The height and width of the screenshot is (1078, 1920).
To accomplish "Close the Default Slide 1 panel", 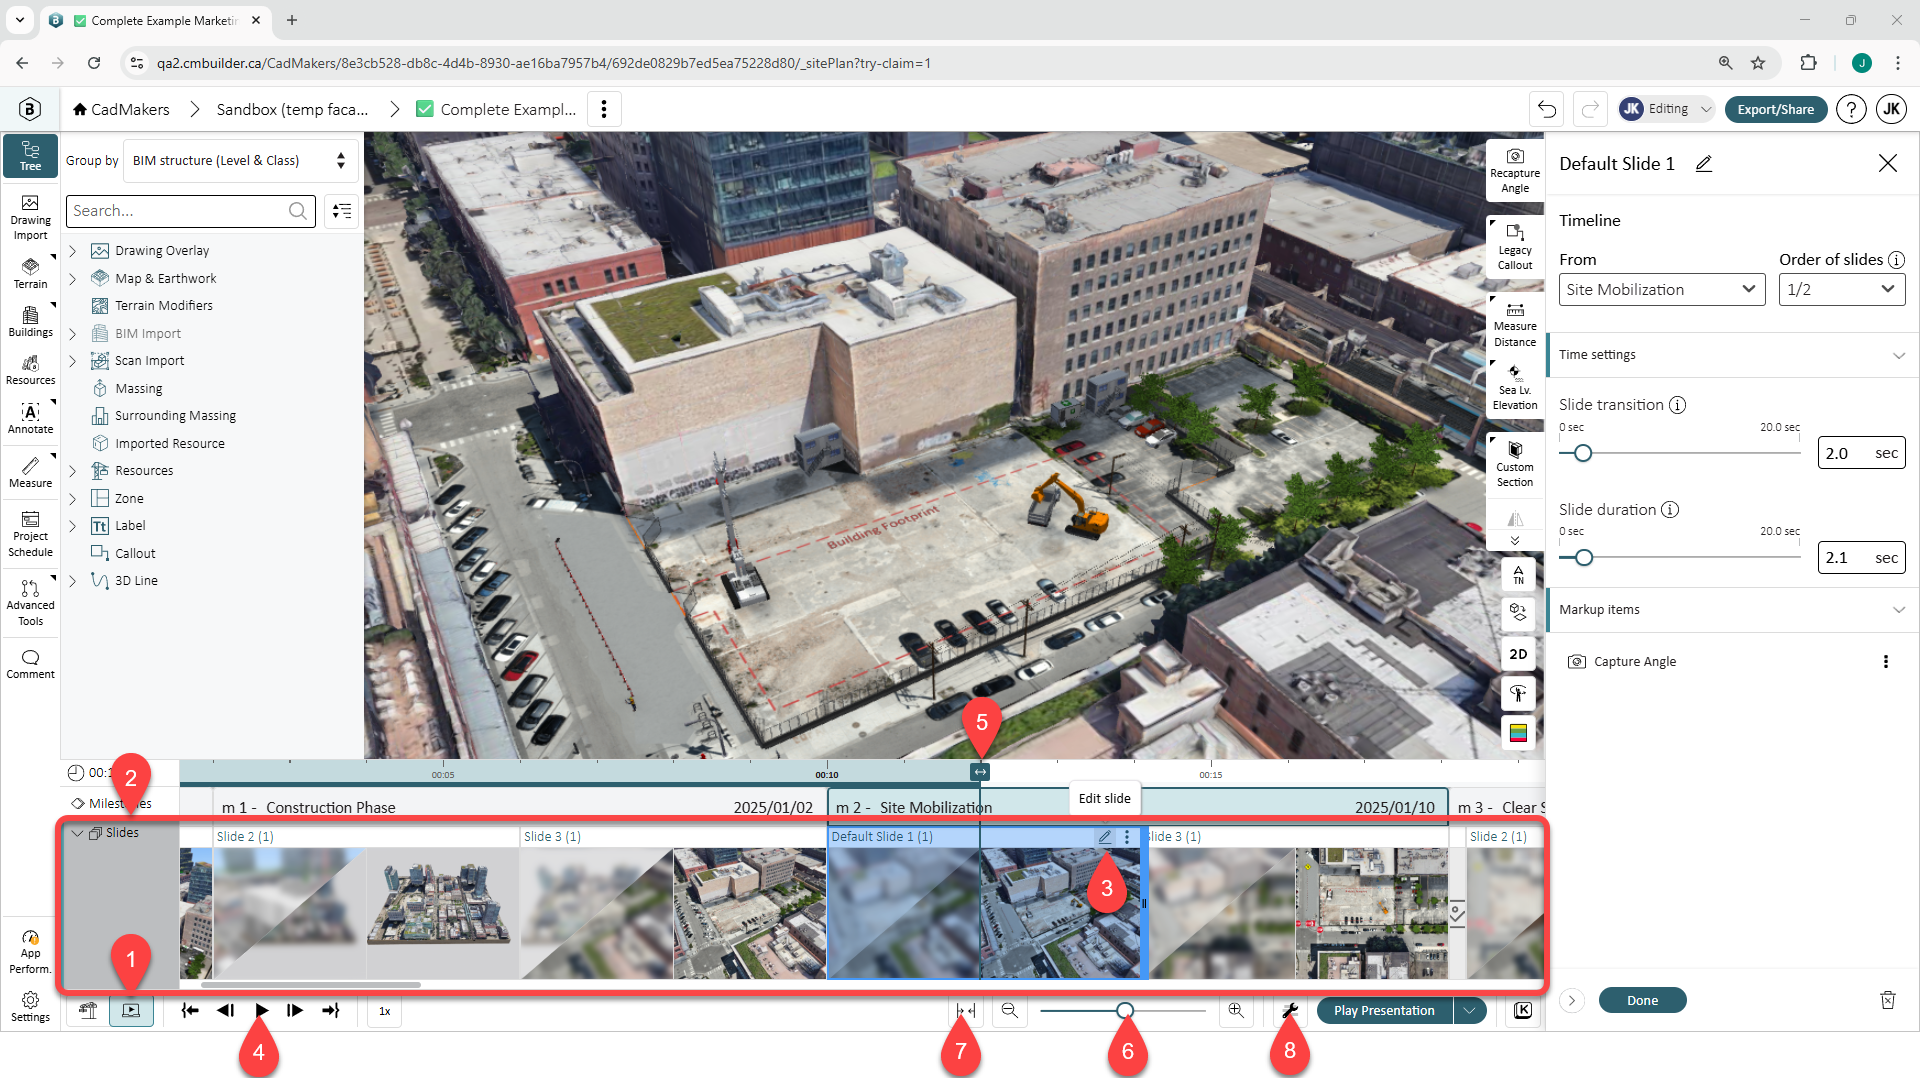I will point(1887,163).
